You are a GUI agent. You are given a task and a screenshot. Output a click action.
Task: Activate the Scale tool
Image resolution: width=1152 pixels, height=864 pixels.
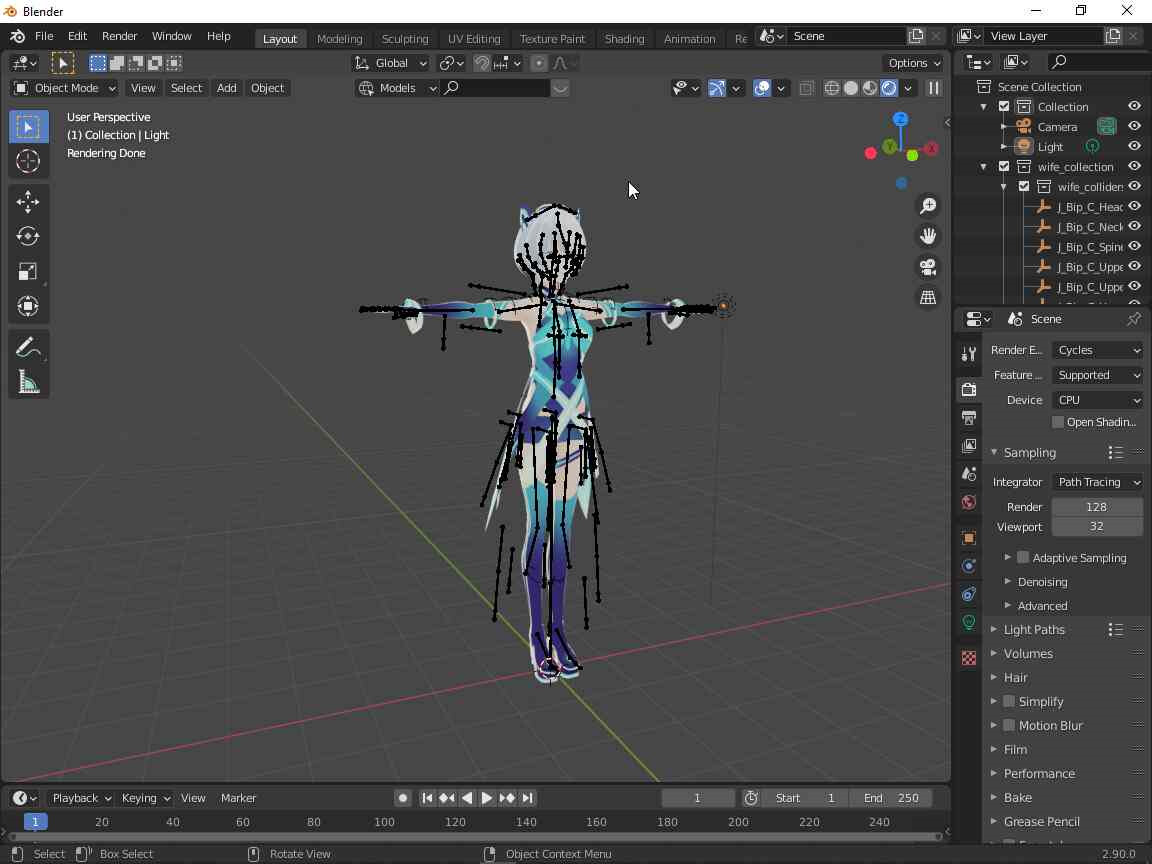click(28, 271)
